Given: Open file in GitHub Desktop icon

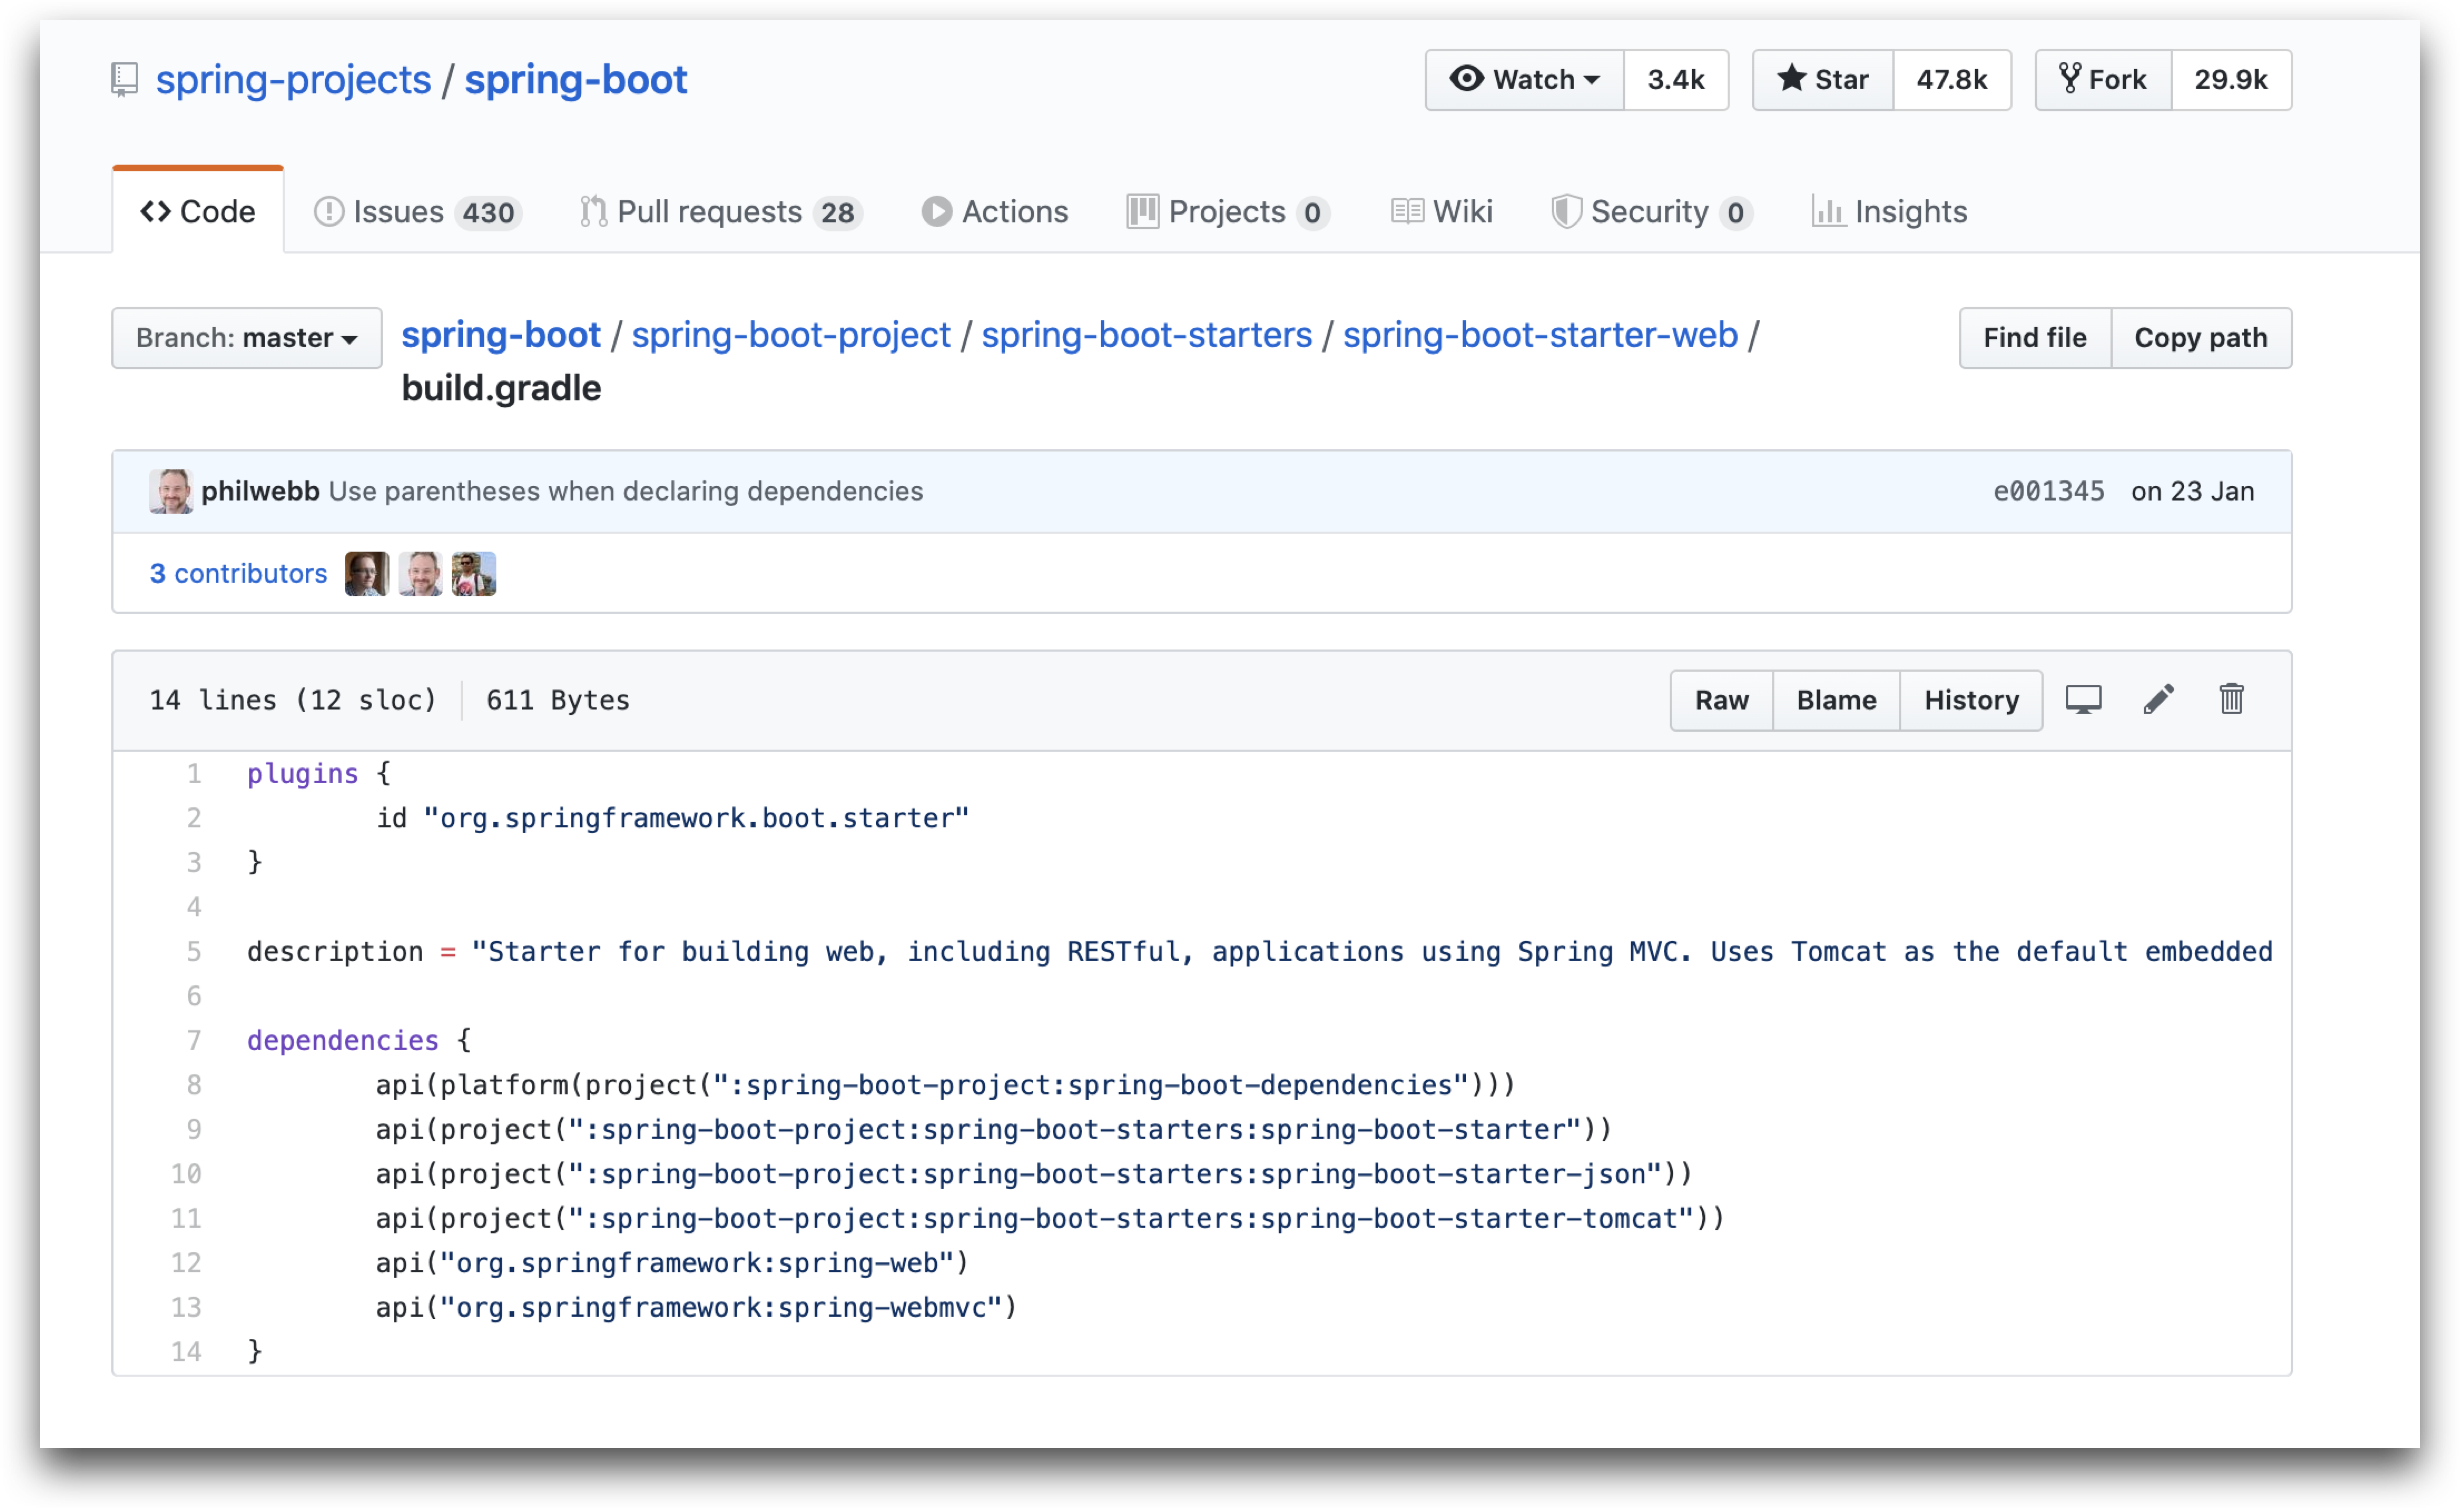Looking at the screenshot, I should point(2084,699).
